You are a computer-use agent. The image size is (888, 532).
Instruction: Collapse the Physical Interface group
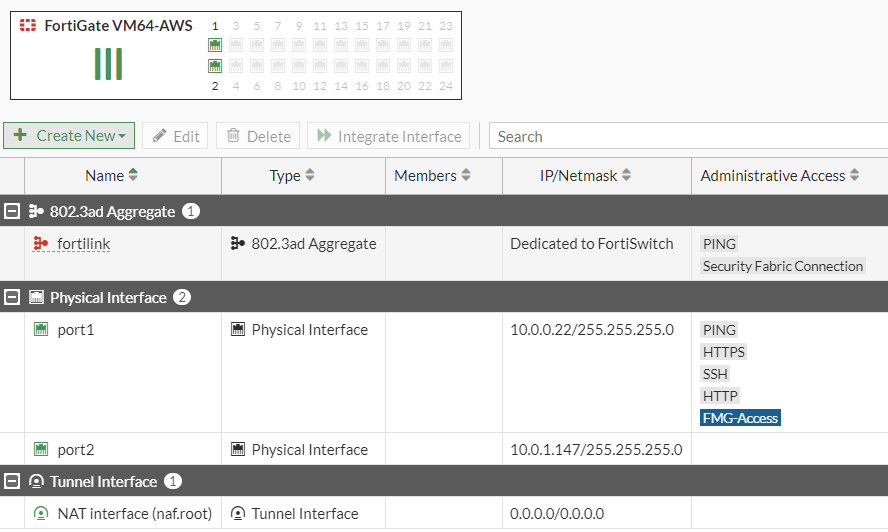tap(12, 297)
